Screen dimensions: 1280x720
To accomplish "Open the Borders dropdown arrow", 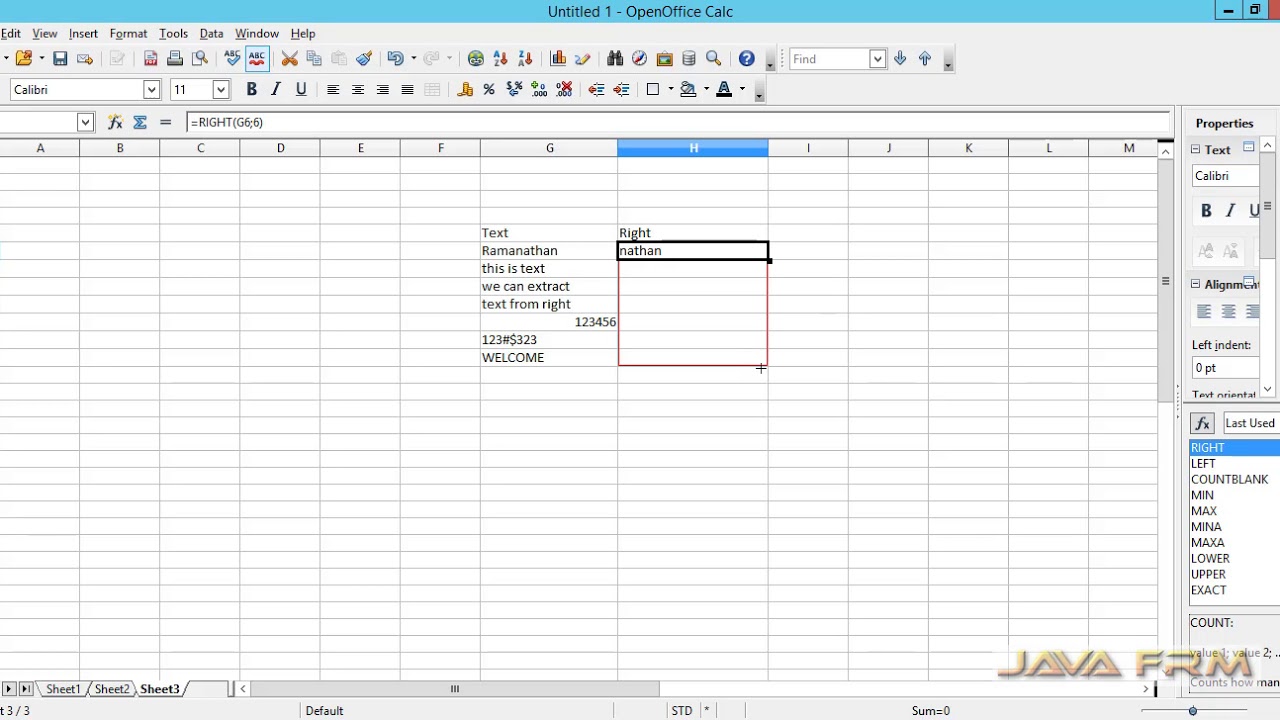I will (x=670, y=90).
